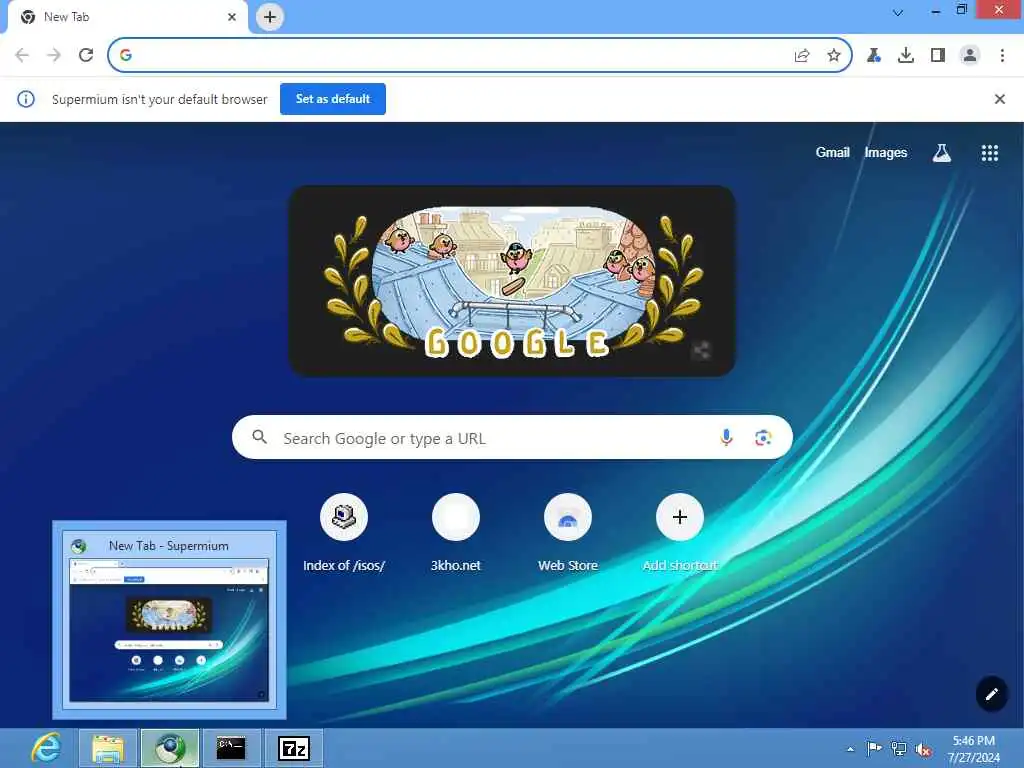Click Set as default button
1024x768 pixels.
coord(333,99)
